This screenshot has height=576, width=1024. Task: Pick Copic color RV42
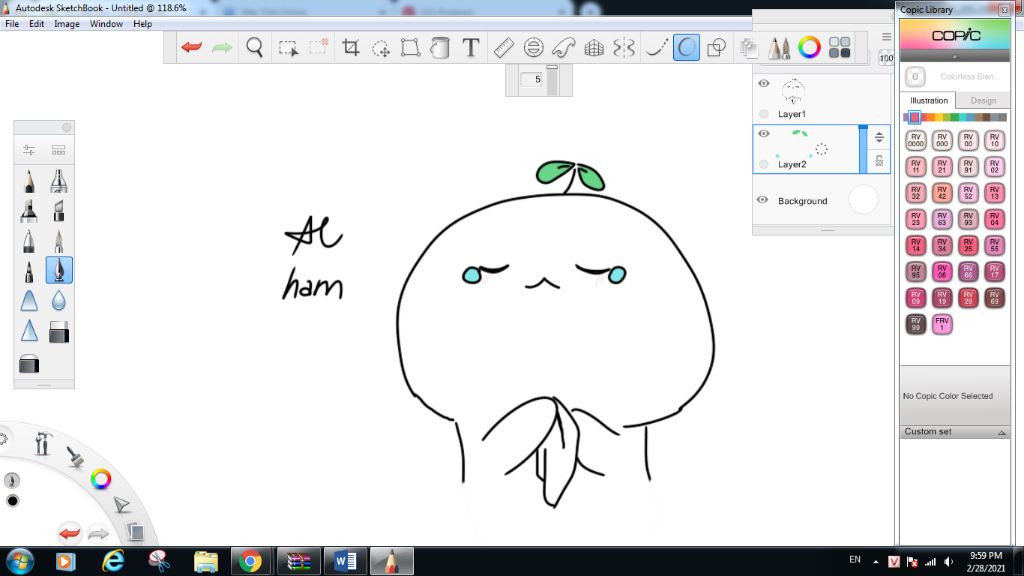942,193
